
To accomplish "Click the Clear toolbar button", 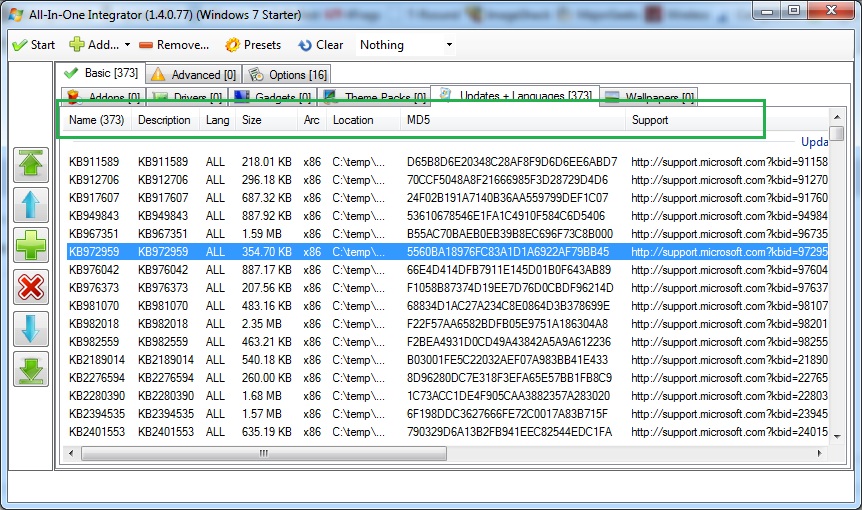I will (x=320, y=45).
